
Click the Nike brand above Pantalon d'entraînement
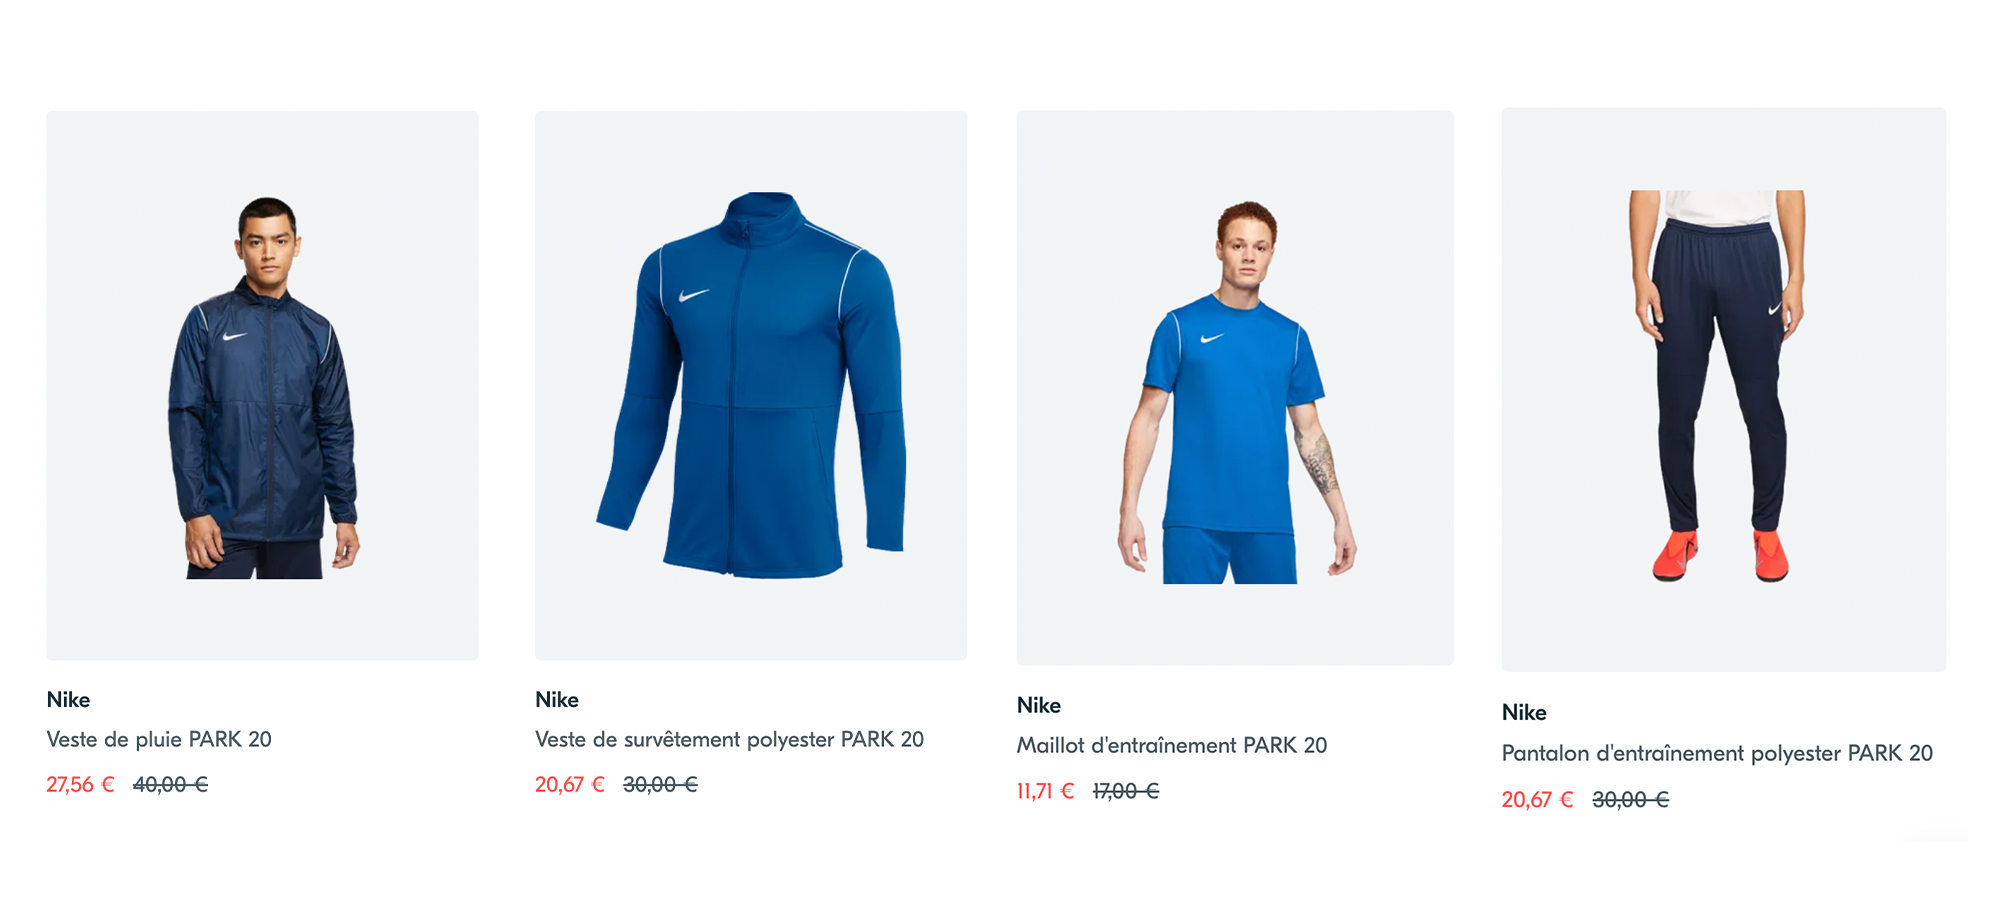click(1524, 713)
